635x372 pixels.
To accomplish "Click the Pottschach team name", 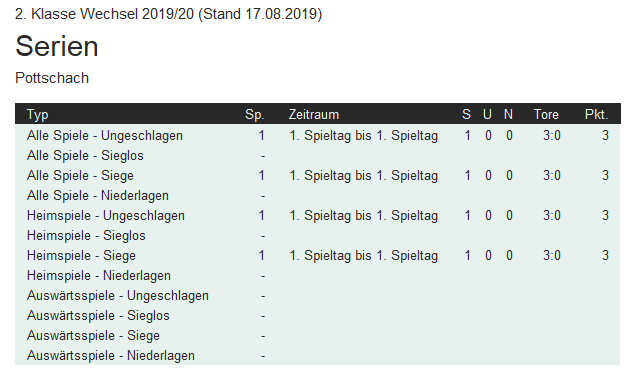I will pyautogui.click(x=52, y=78).
